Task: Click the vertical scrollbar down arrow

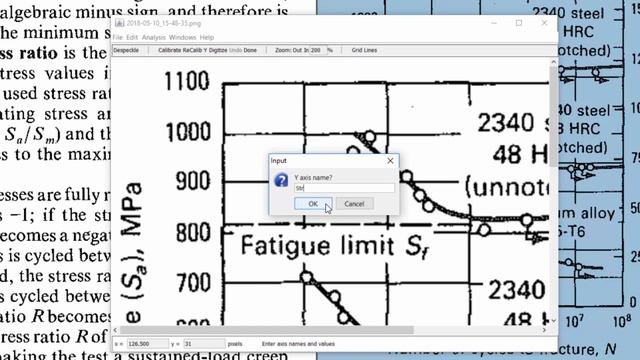Action: pos(553,322)
